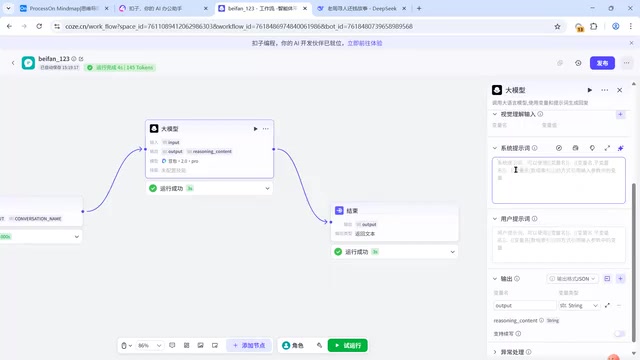The width and height of the screenshot is (640, 360).
Task: Go back using the header back arrow
Action: point(13,63)
